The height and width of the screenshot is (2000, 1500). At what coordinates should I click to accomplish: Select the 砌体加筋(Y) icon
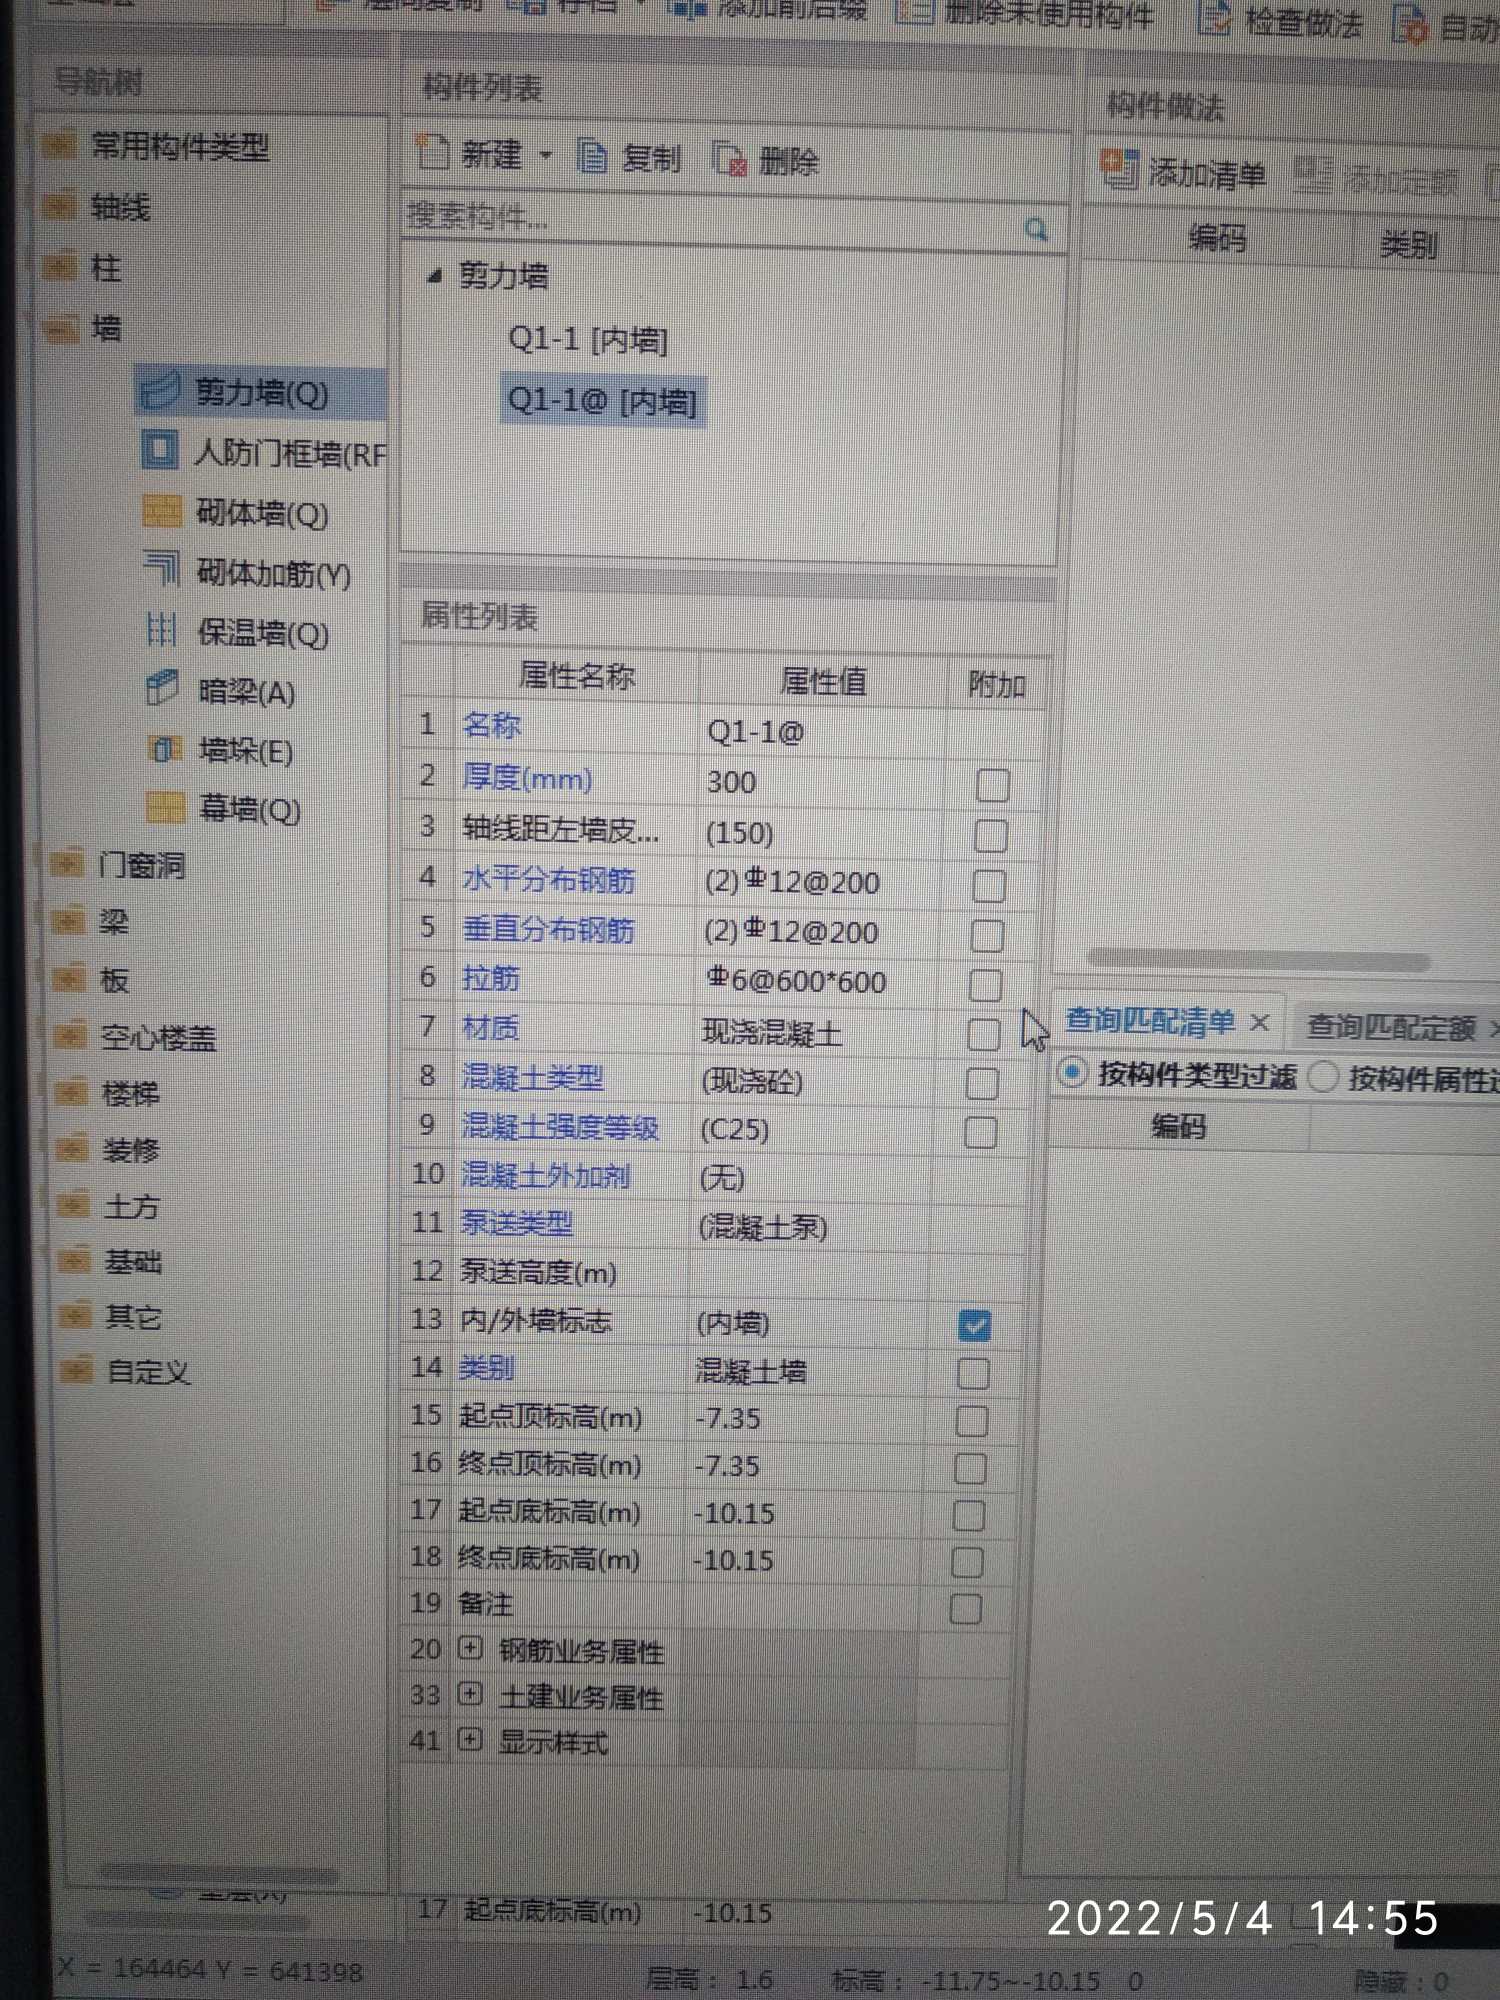click(x=162, y=570)
